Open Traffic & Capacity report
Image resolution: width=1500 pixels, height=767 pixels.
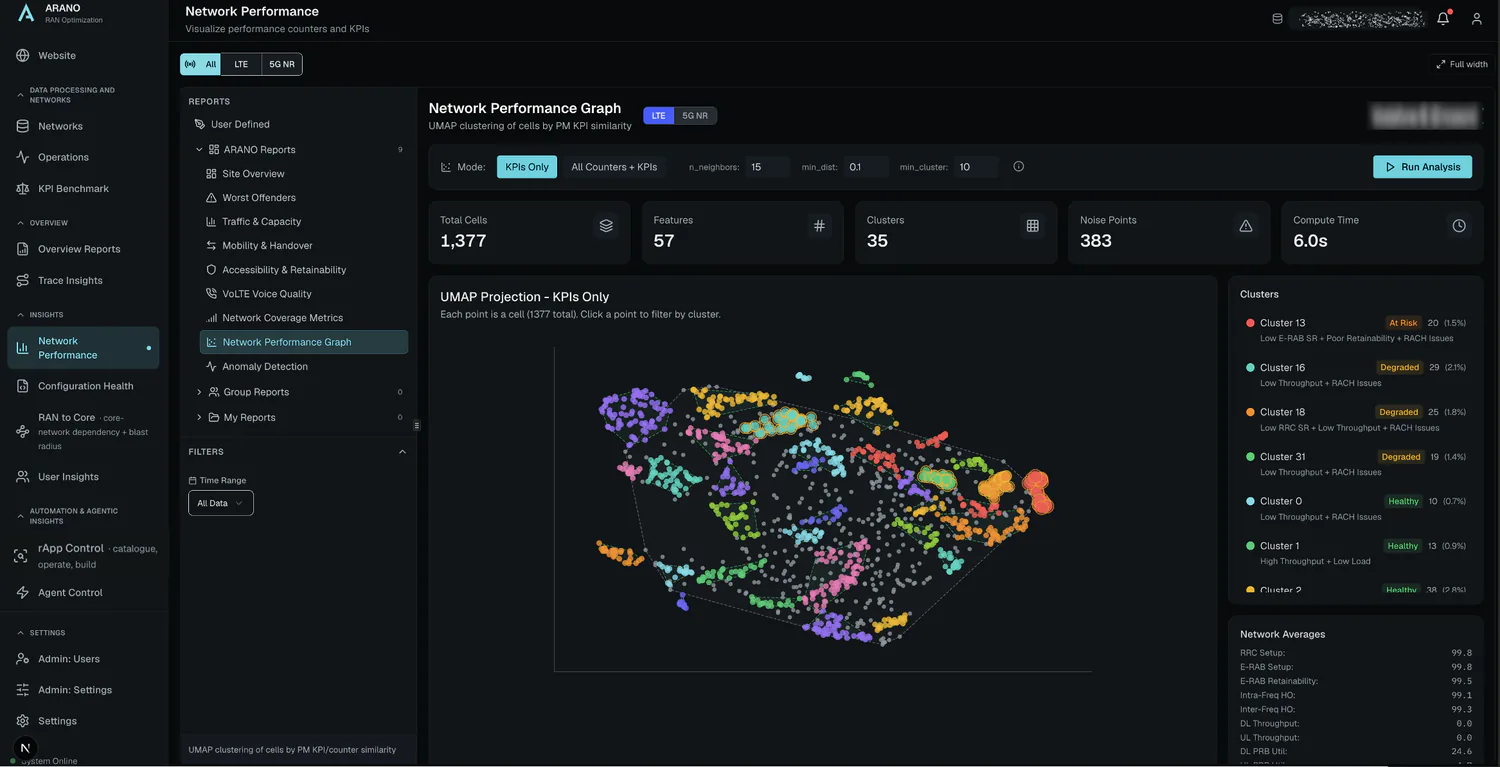(304, 222)
